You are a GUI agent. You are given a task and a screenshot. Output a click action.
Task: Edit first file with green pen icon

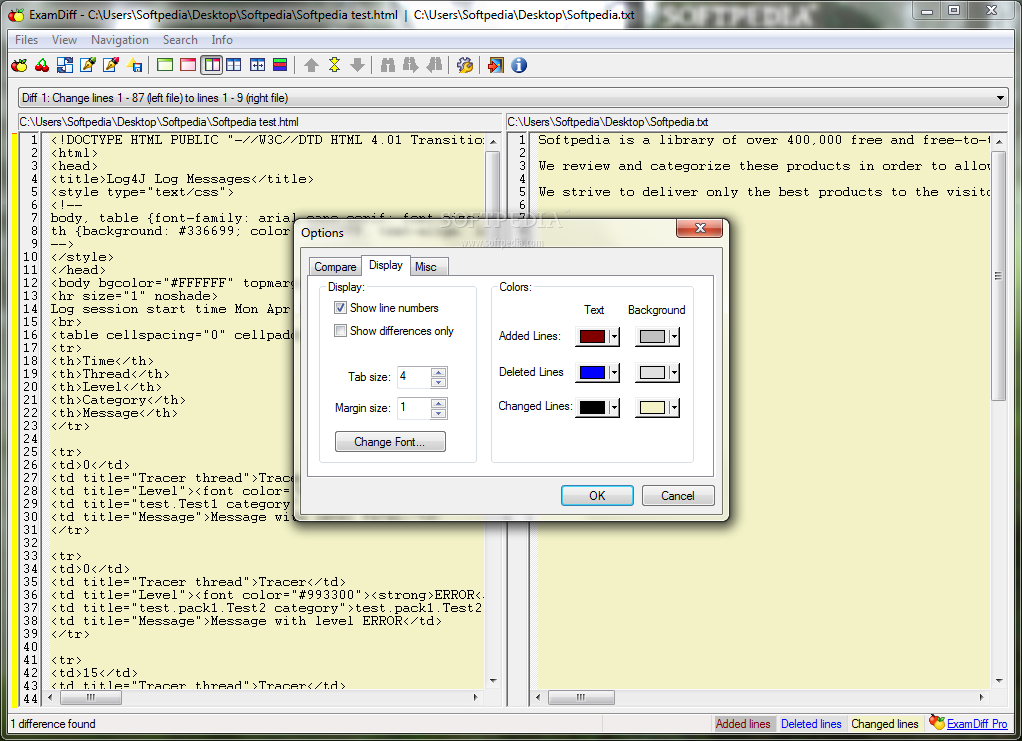pyautogui.click(x=88, y=65)
